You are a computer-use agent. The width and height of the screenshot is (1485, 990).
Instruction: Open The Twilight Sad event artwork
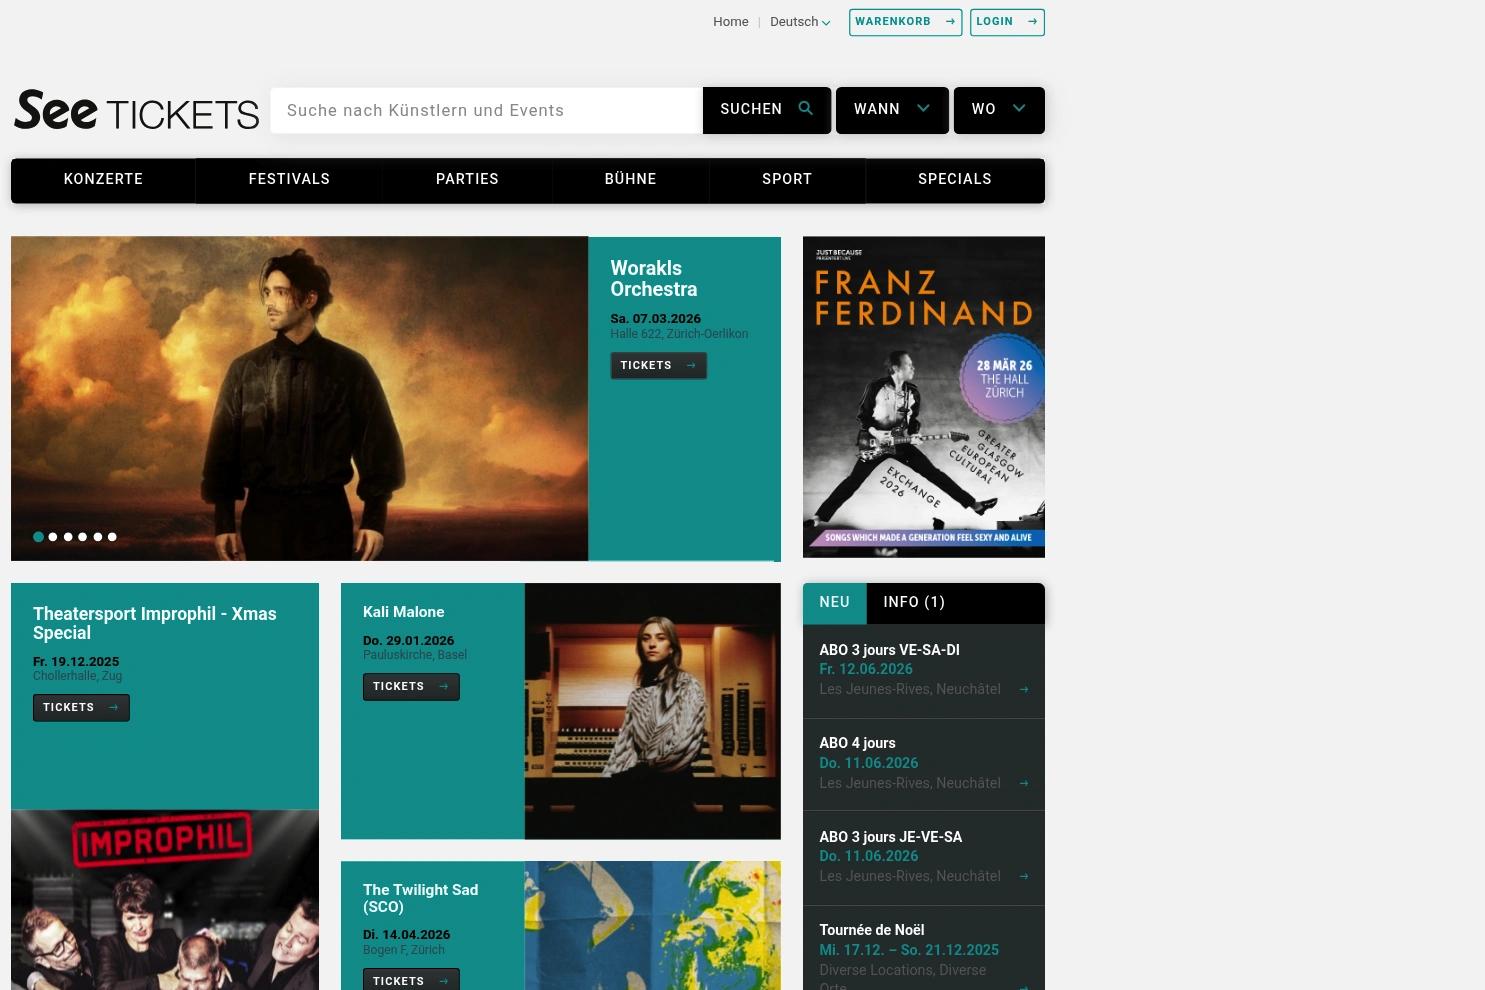tap(653, 926)
